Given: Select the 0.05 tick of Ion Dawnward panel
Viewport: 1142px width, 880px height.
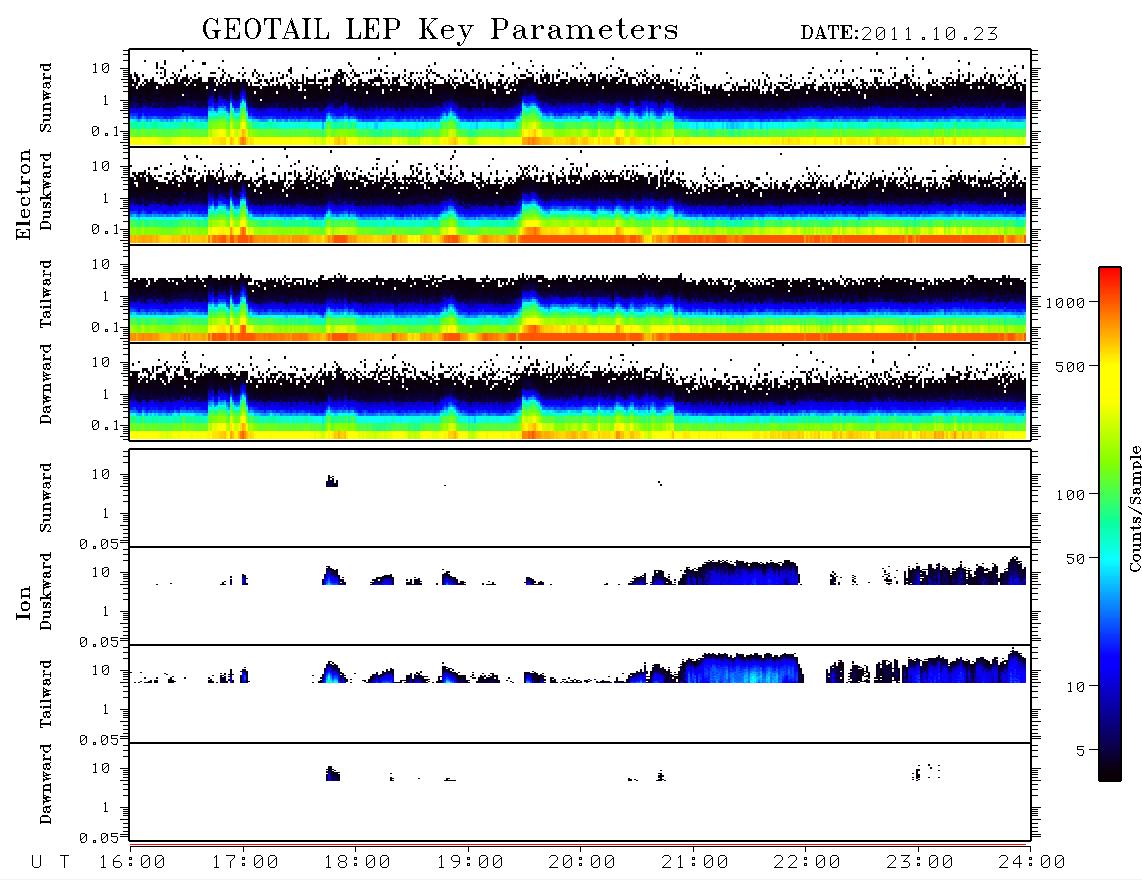Looking at the screenshot, I should (x=99, y=838).
